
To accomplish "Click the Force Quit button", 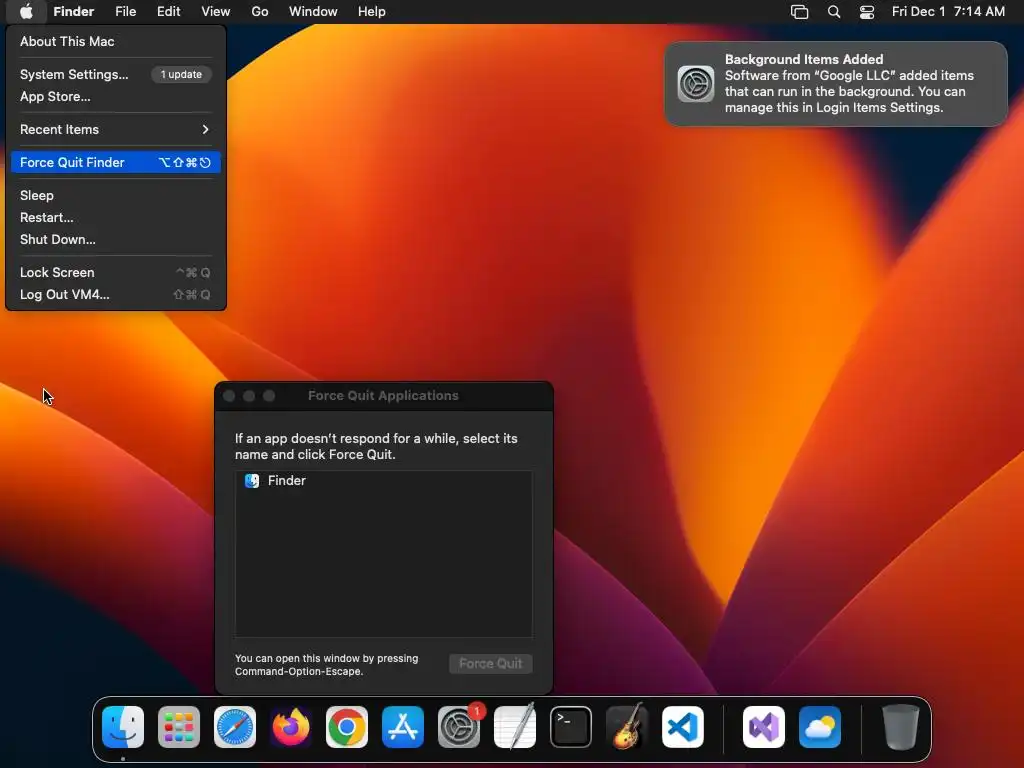I will pyautogui.click(x=490, y=664).
